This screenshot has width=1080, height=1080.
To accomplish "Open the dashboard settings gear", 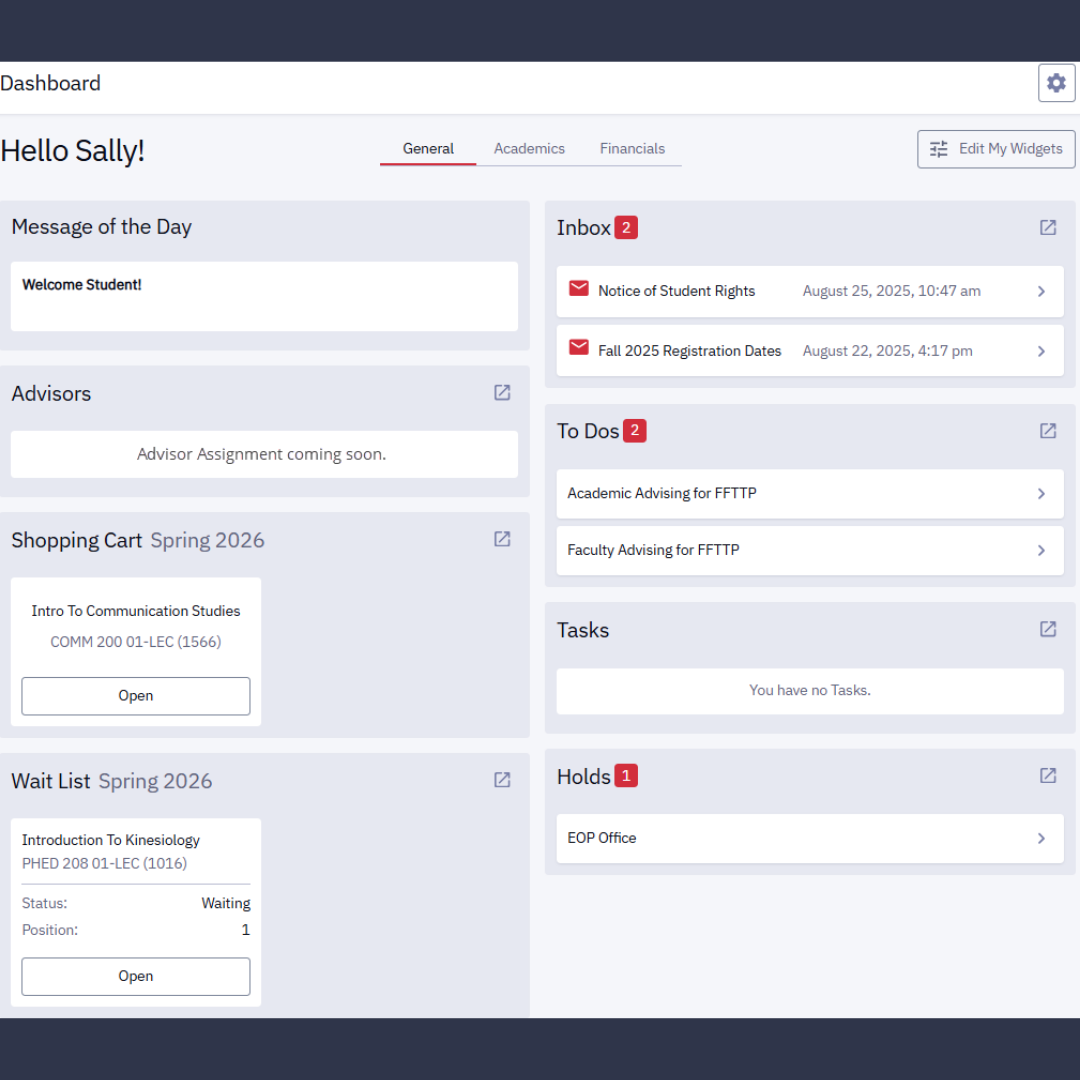I will [x=1056, y=82].
